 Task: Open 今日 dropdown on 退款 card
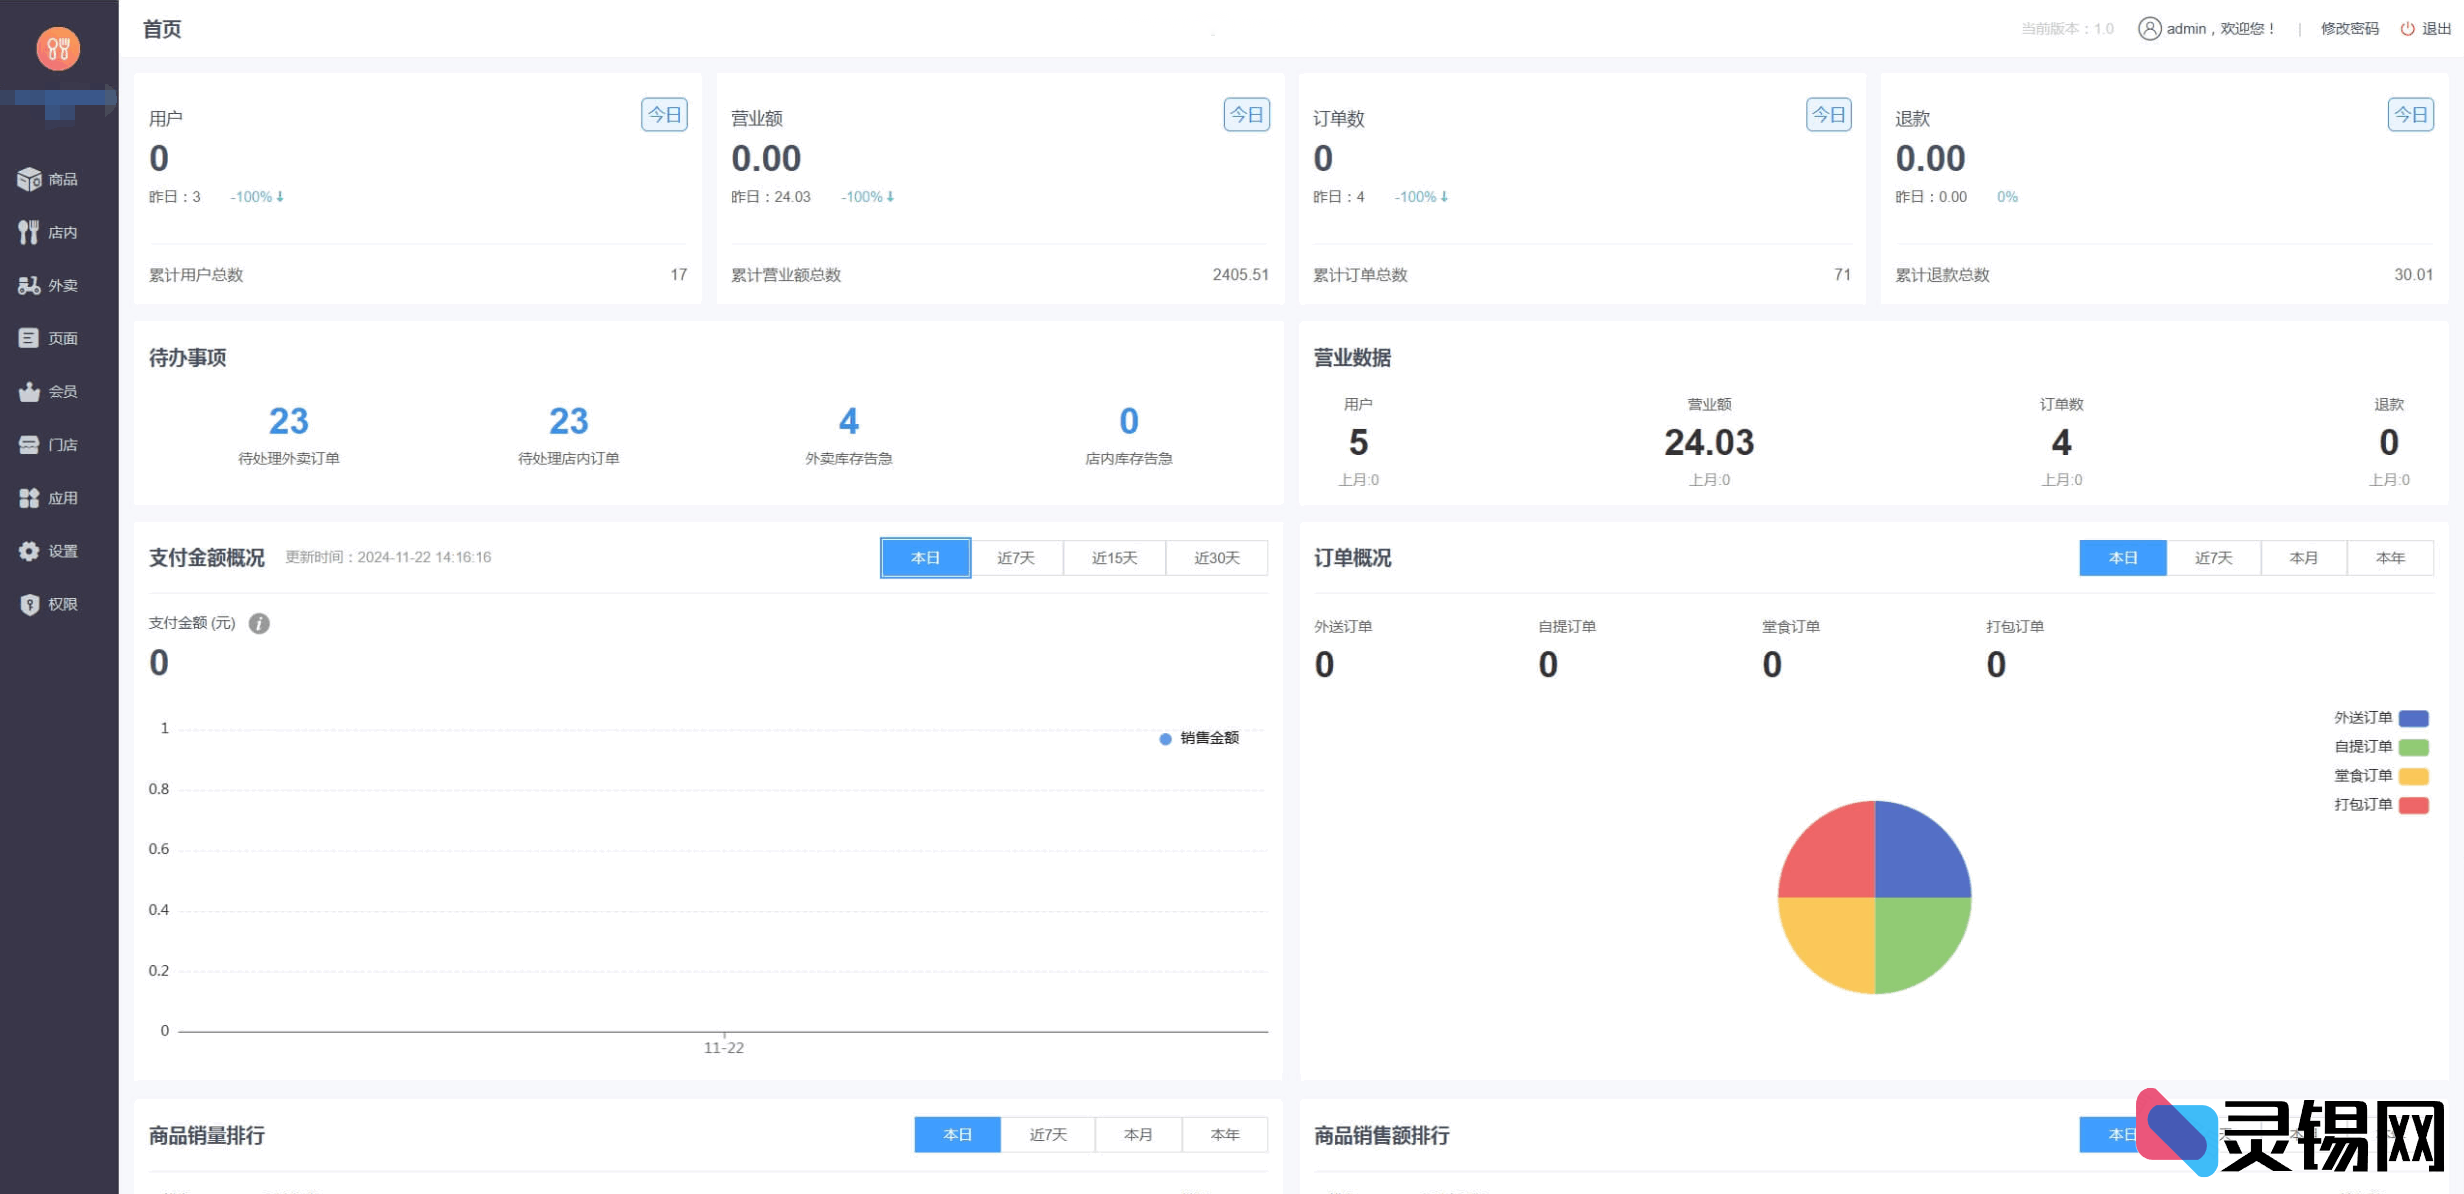click(x=2410, y=114)
